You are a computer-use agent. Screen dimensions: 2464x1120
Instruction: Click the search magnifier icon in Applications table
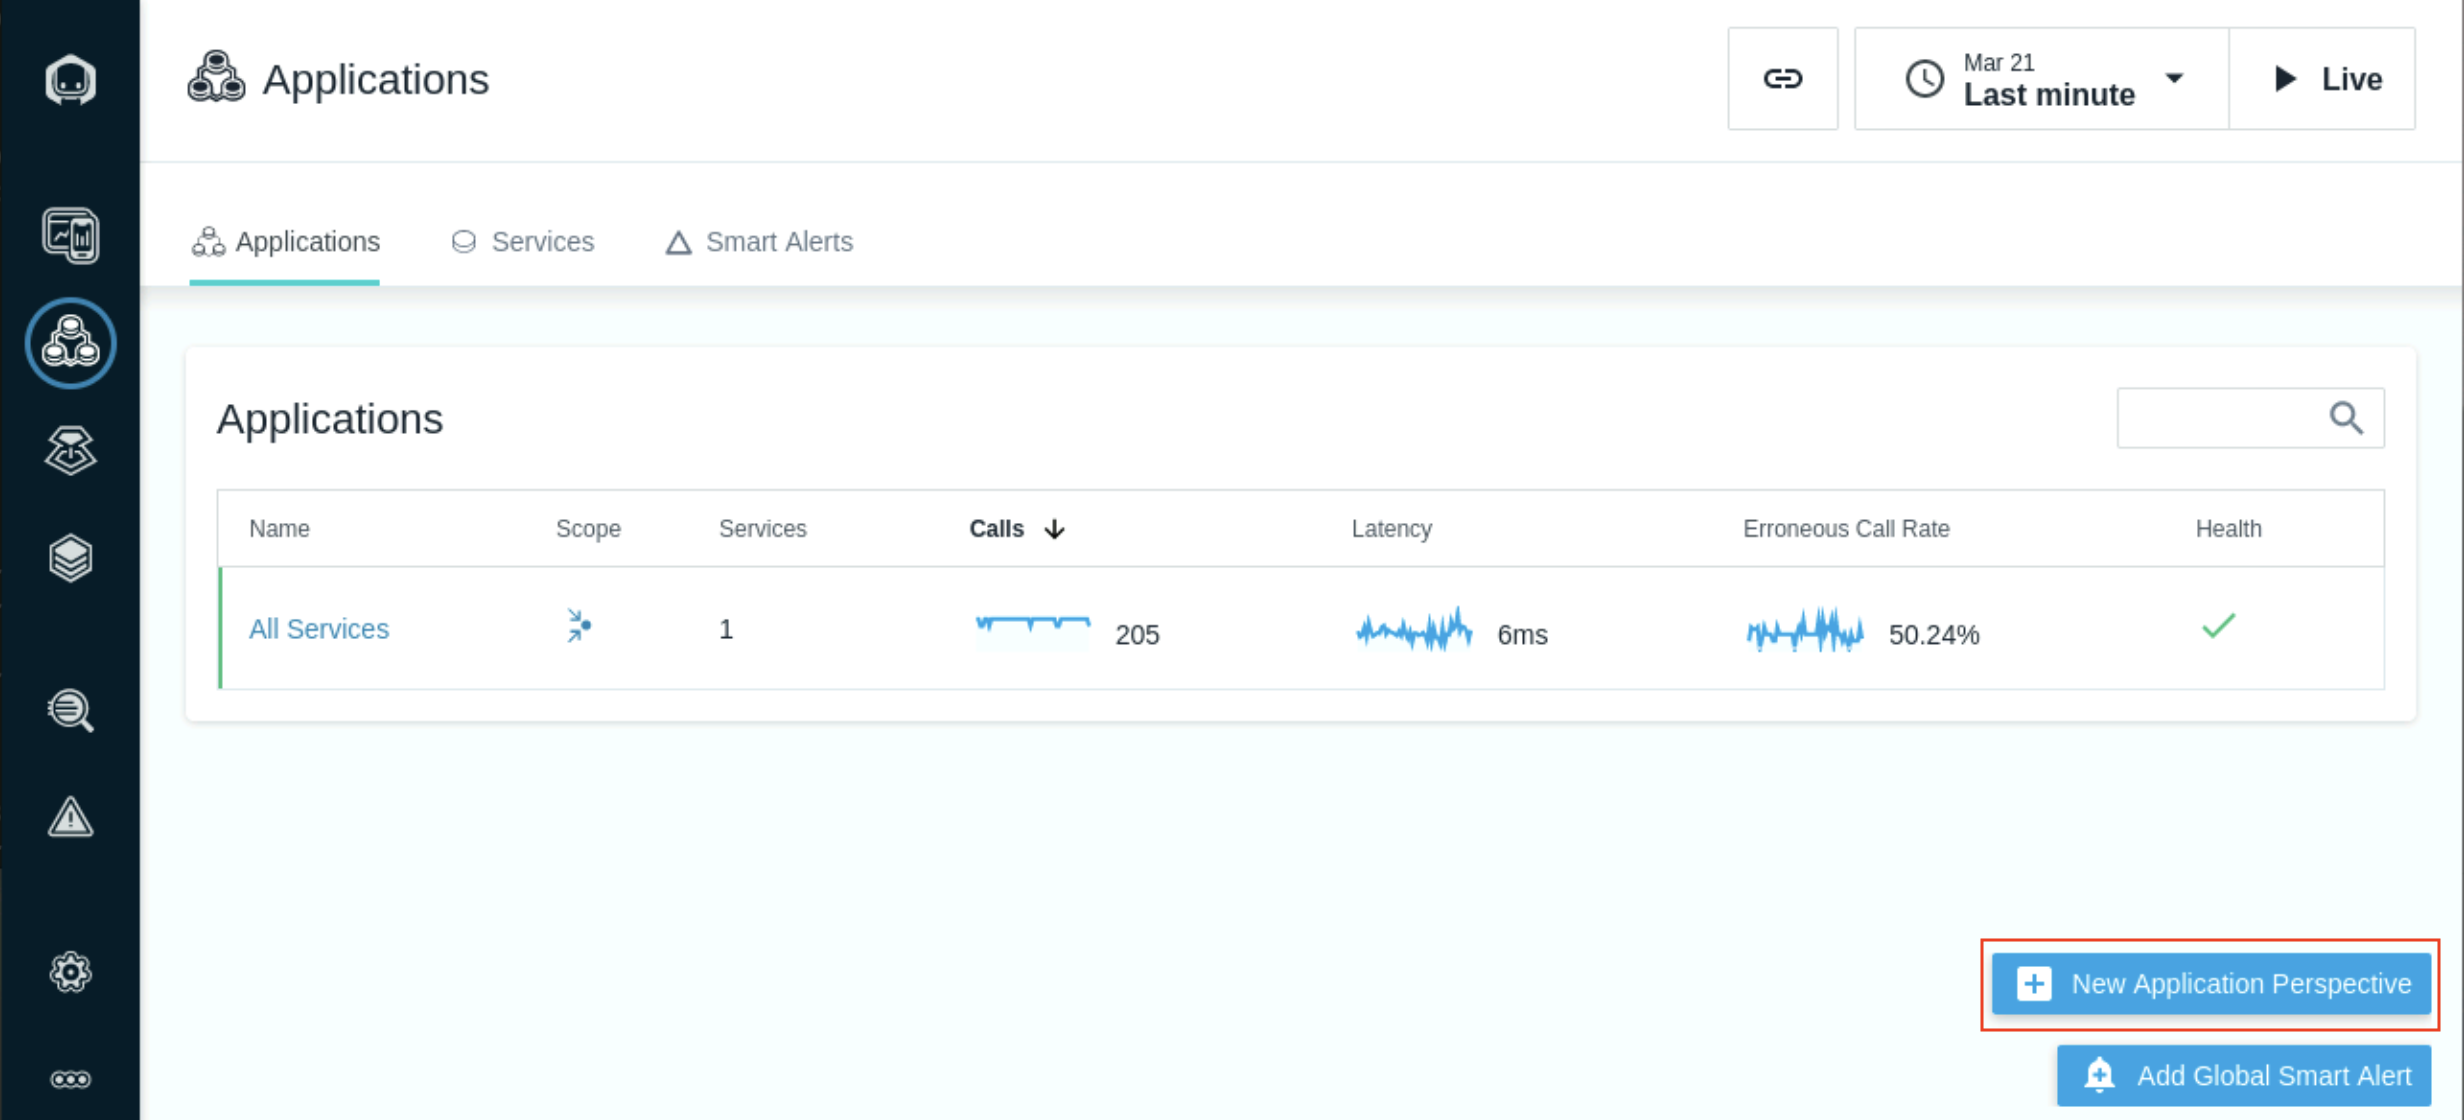point(2346,418)
